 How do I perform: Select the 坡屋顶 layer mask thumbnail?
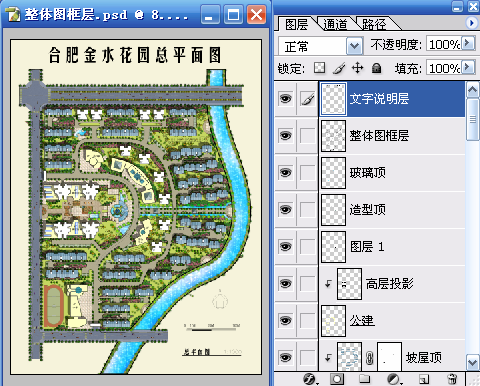click(389, 357)
